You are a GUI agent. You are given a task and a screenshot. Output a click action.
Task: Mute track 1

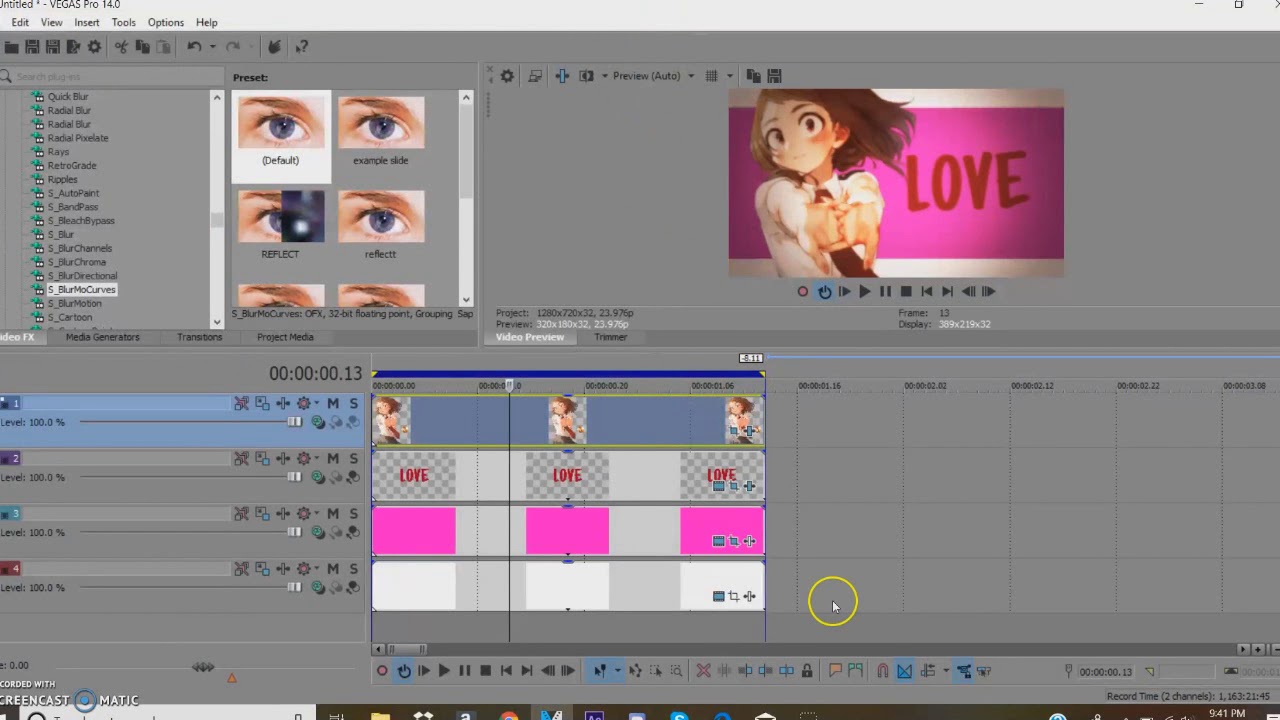tap(333, 403)
